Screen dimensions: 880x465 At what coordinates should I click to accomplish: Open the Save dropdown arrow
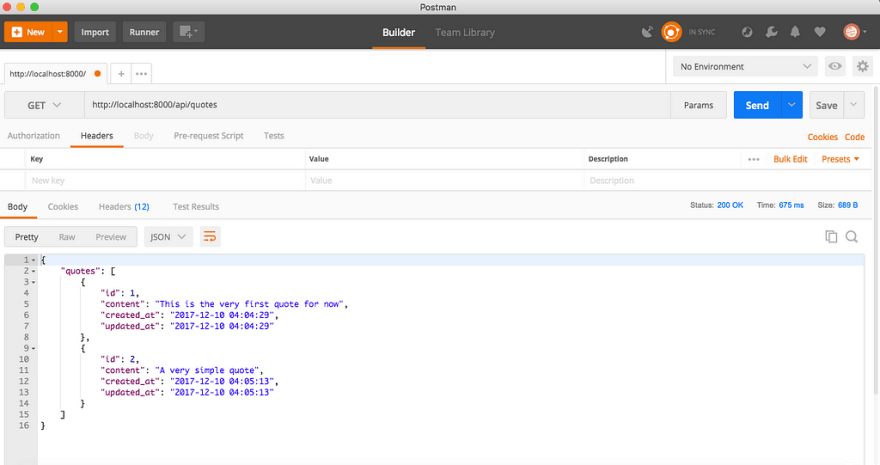(x=854, y=105)
